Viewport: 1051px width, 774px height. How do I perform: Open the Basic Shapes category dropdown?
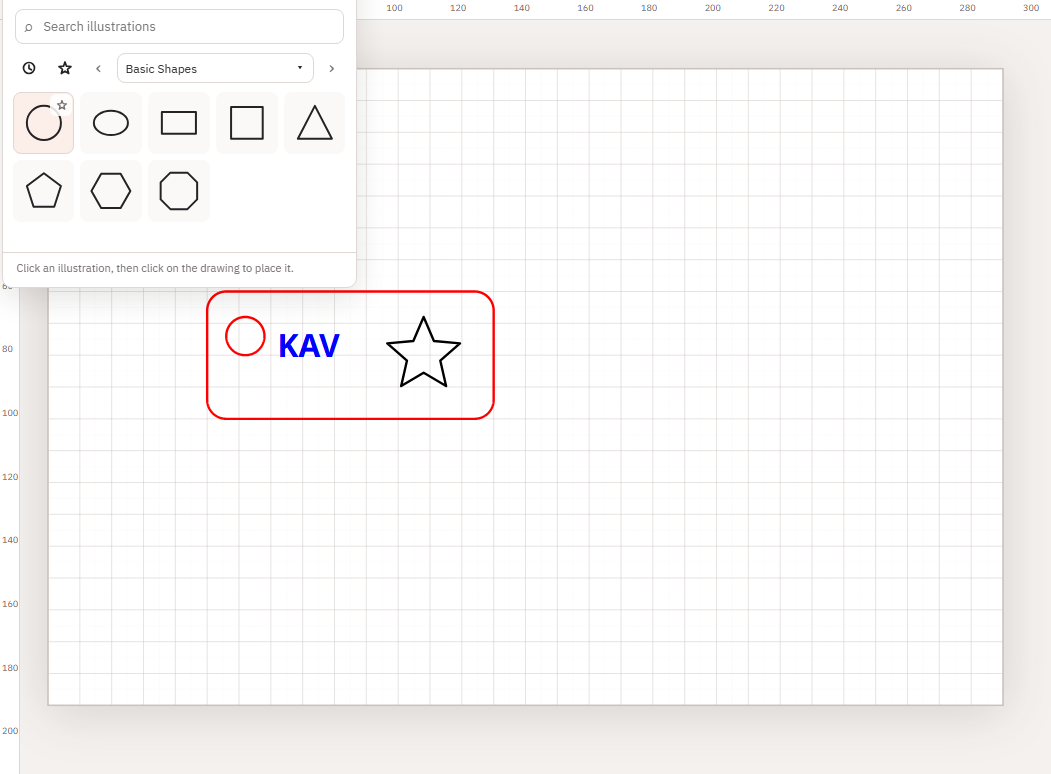click(x=215, y=68)
